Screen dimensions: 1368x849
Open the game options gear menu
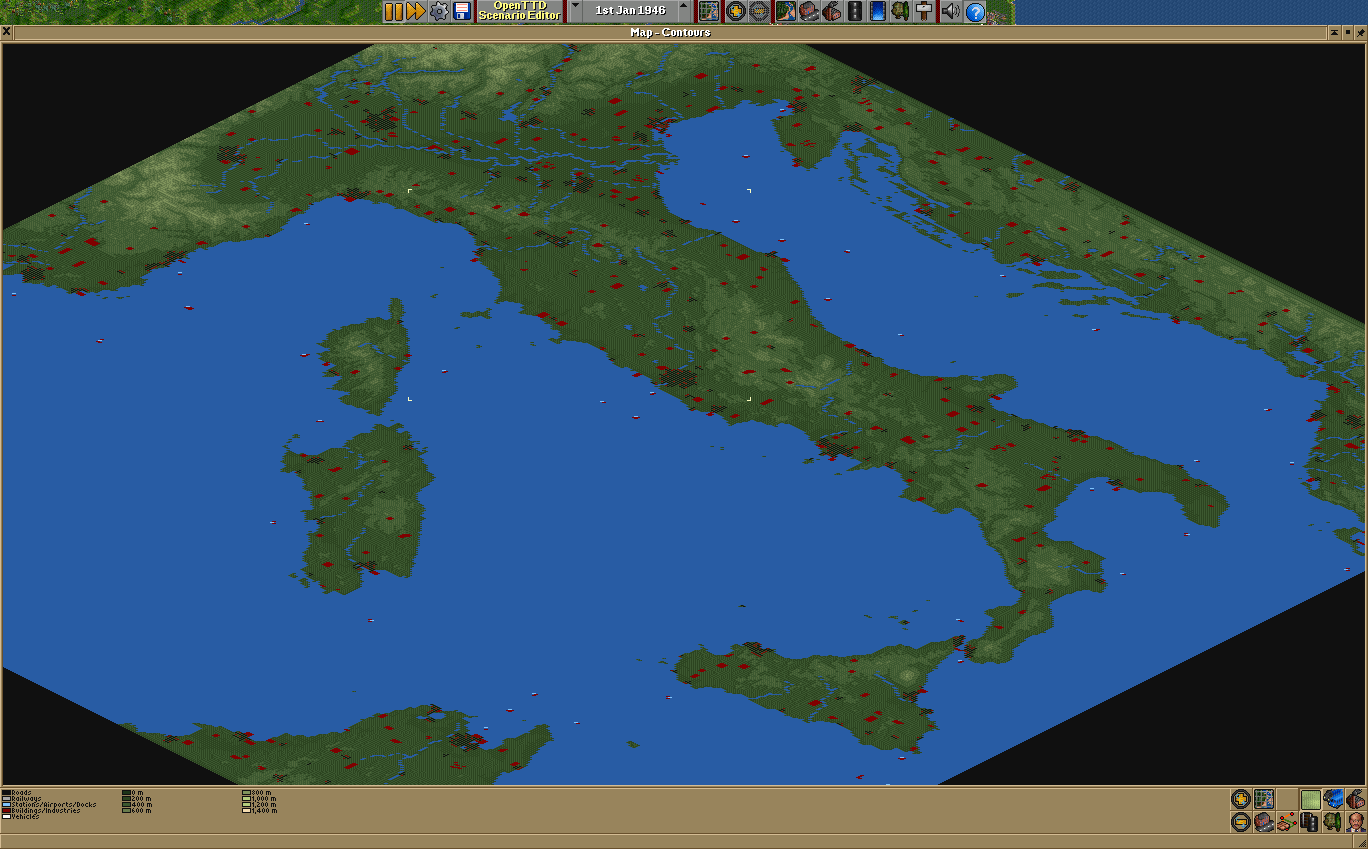438,12
